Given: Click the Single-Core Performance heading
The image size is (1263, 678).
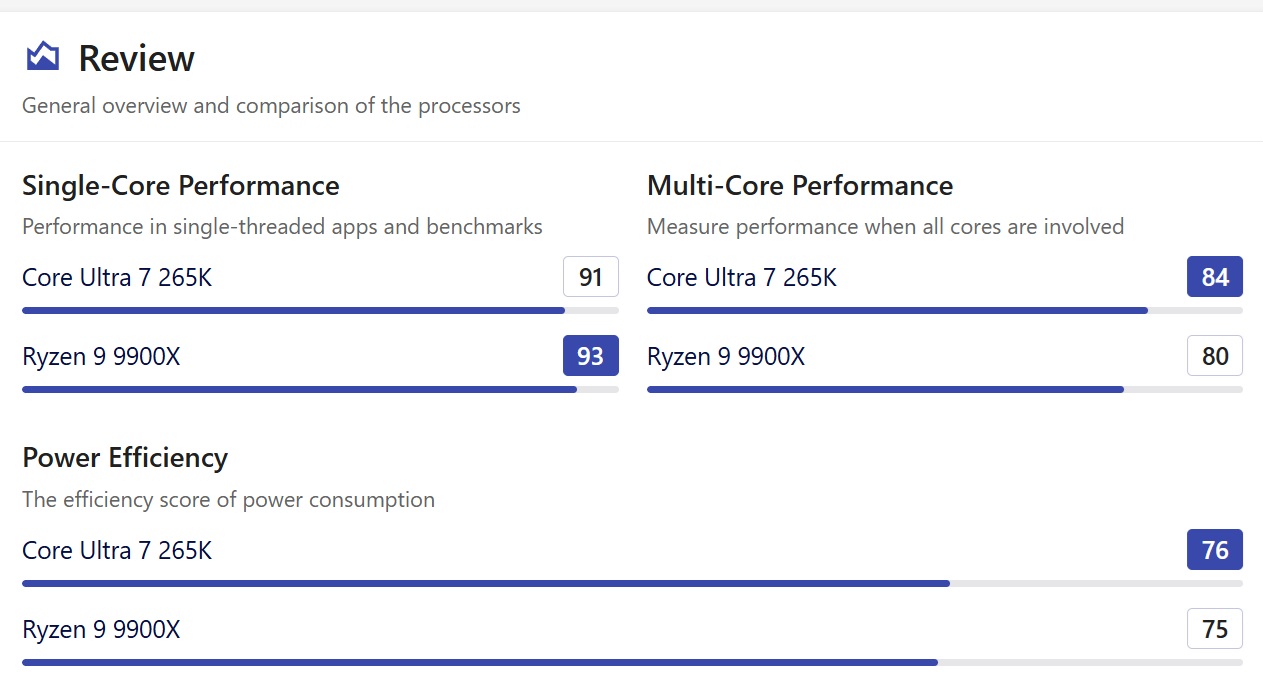Looking at the screenshot, I should (x=181, y=186).
